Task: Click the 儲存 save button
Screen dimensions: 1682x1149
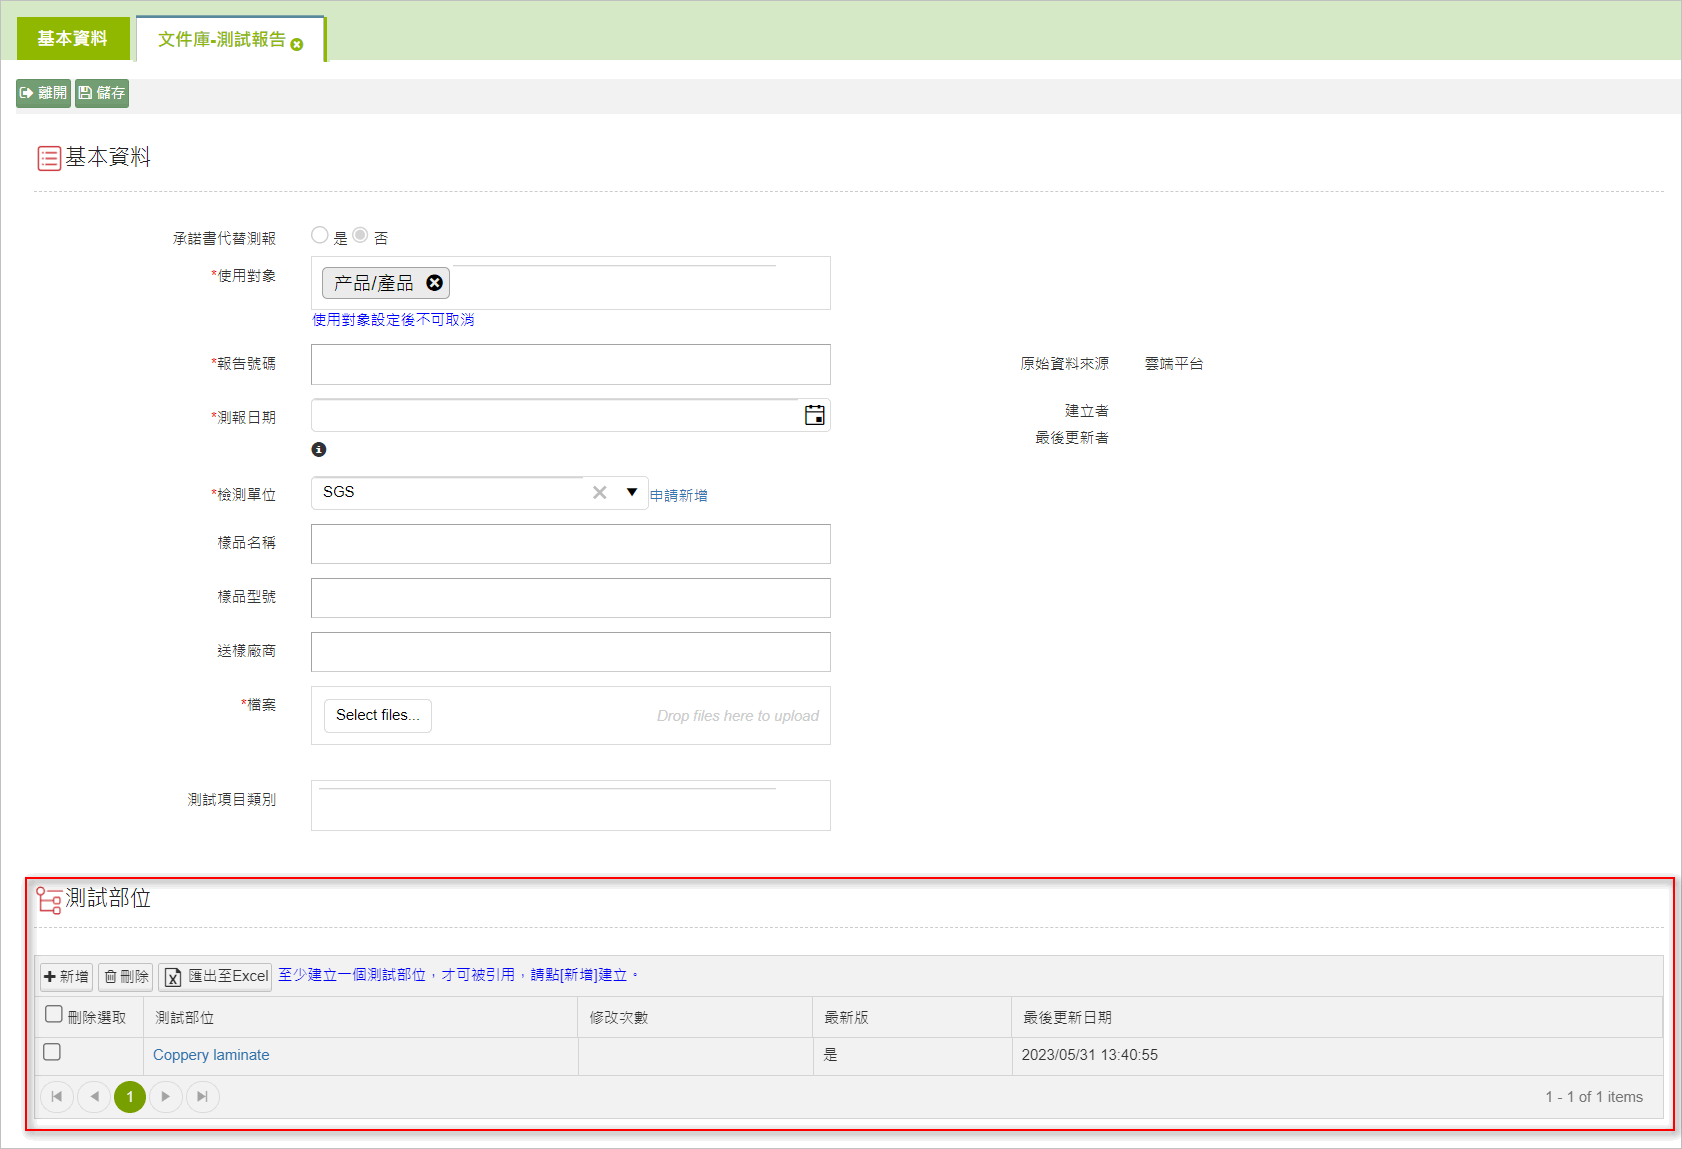Action: click(102, 93)
